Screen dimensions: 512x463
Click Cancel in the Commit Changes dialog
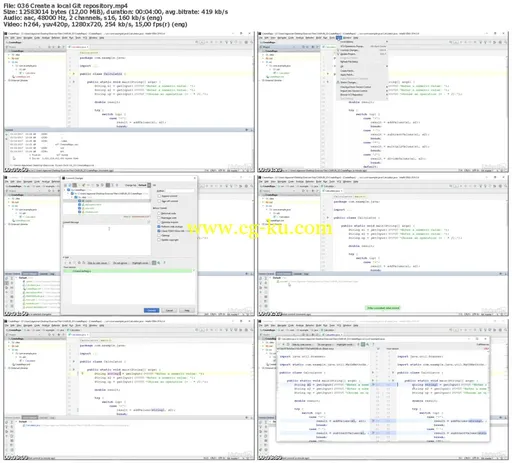[x=169, y=310]
